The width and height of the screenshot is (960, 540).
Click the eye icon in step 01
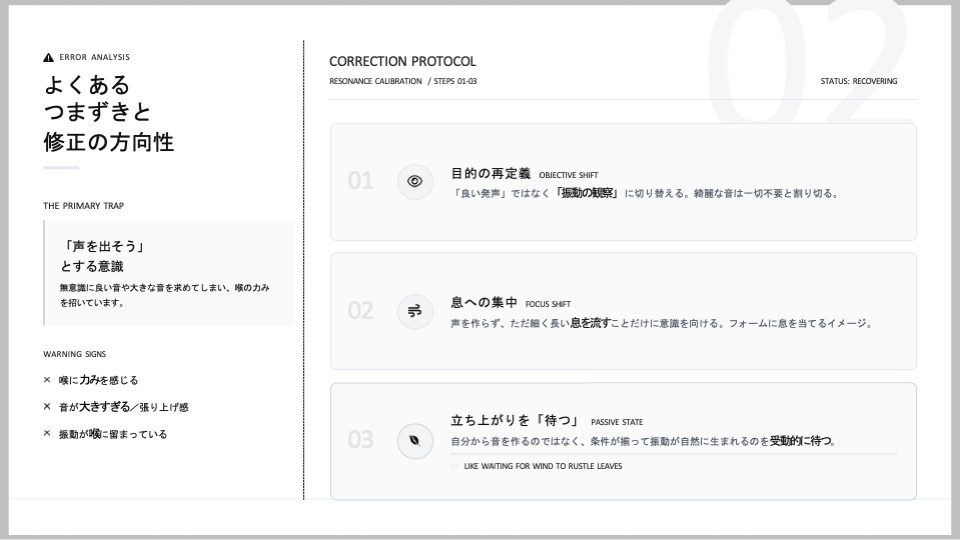415,181
